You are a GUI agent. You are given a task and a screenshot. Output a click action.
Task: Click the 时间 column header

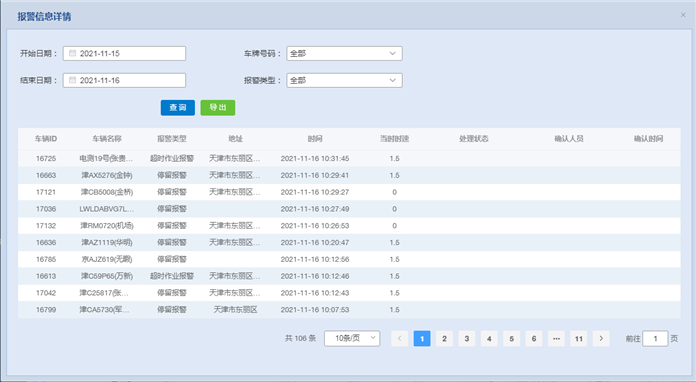tap(315, 139)
